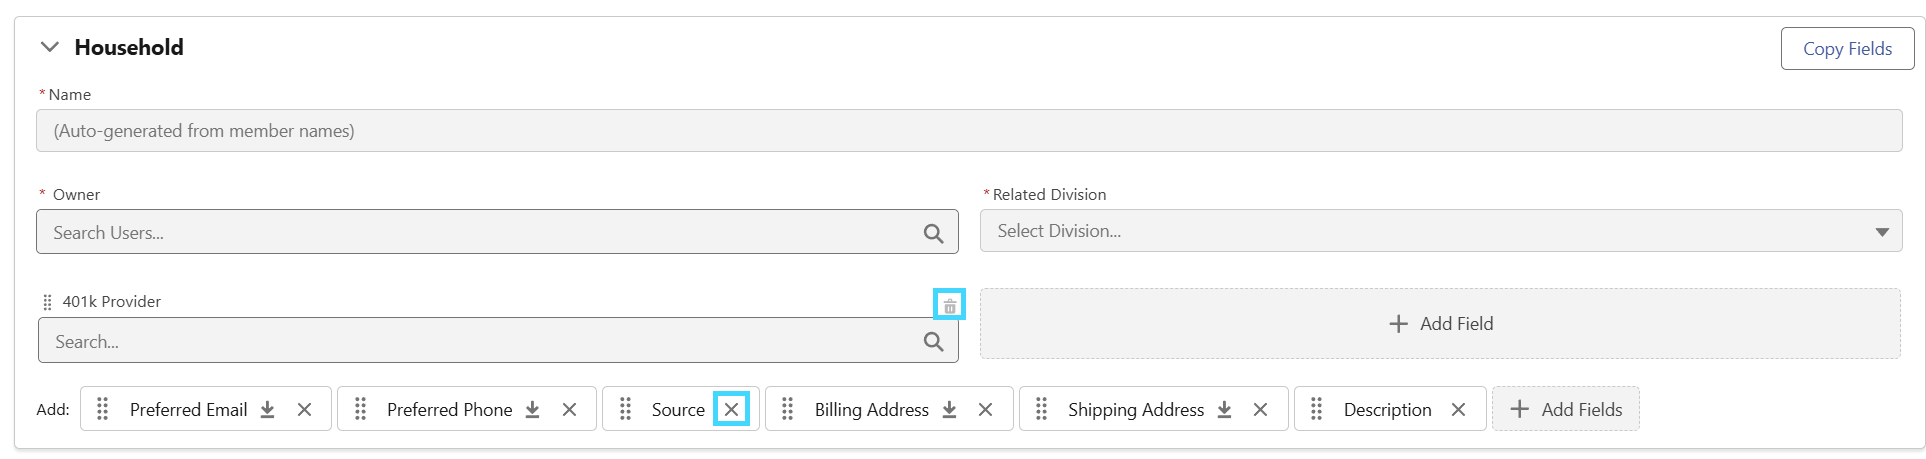Click the Add Fields button
1926x459 pixels.
click(1565, 409)
